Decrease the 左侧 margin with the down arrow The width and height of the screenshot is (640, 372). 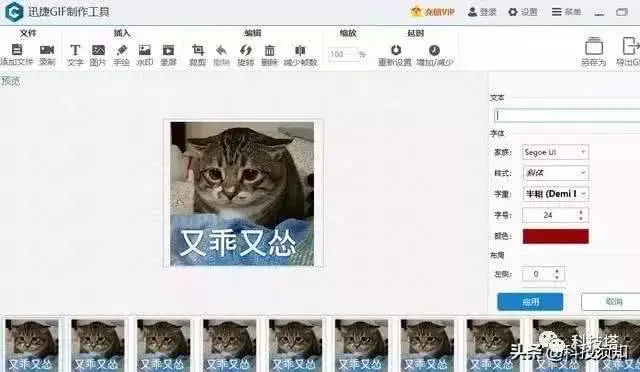(557, 277)
